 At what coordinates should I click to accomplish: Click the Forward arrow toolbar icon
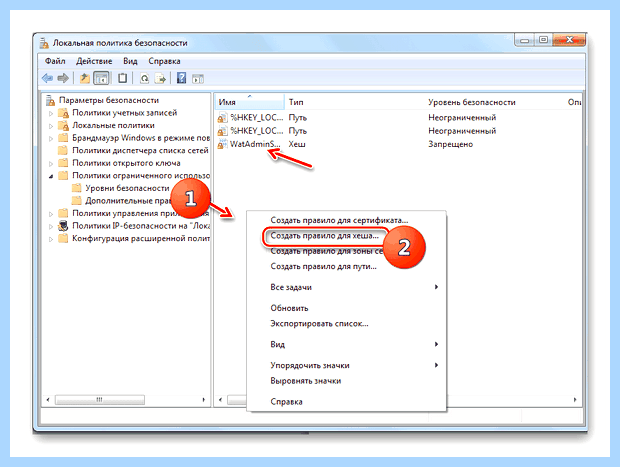(63, 78)
